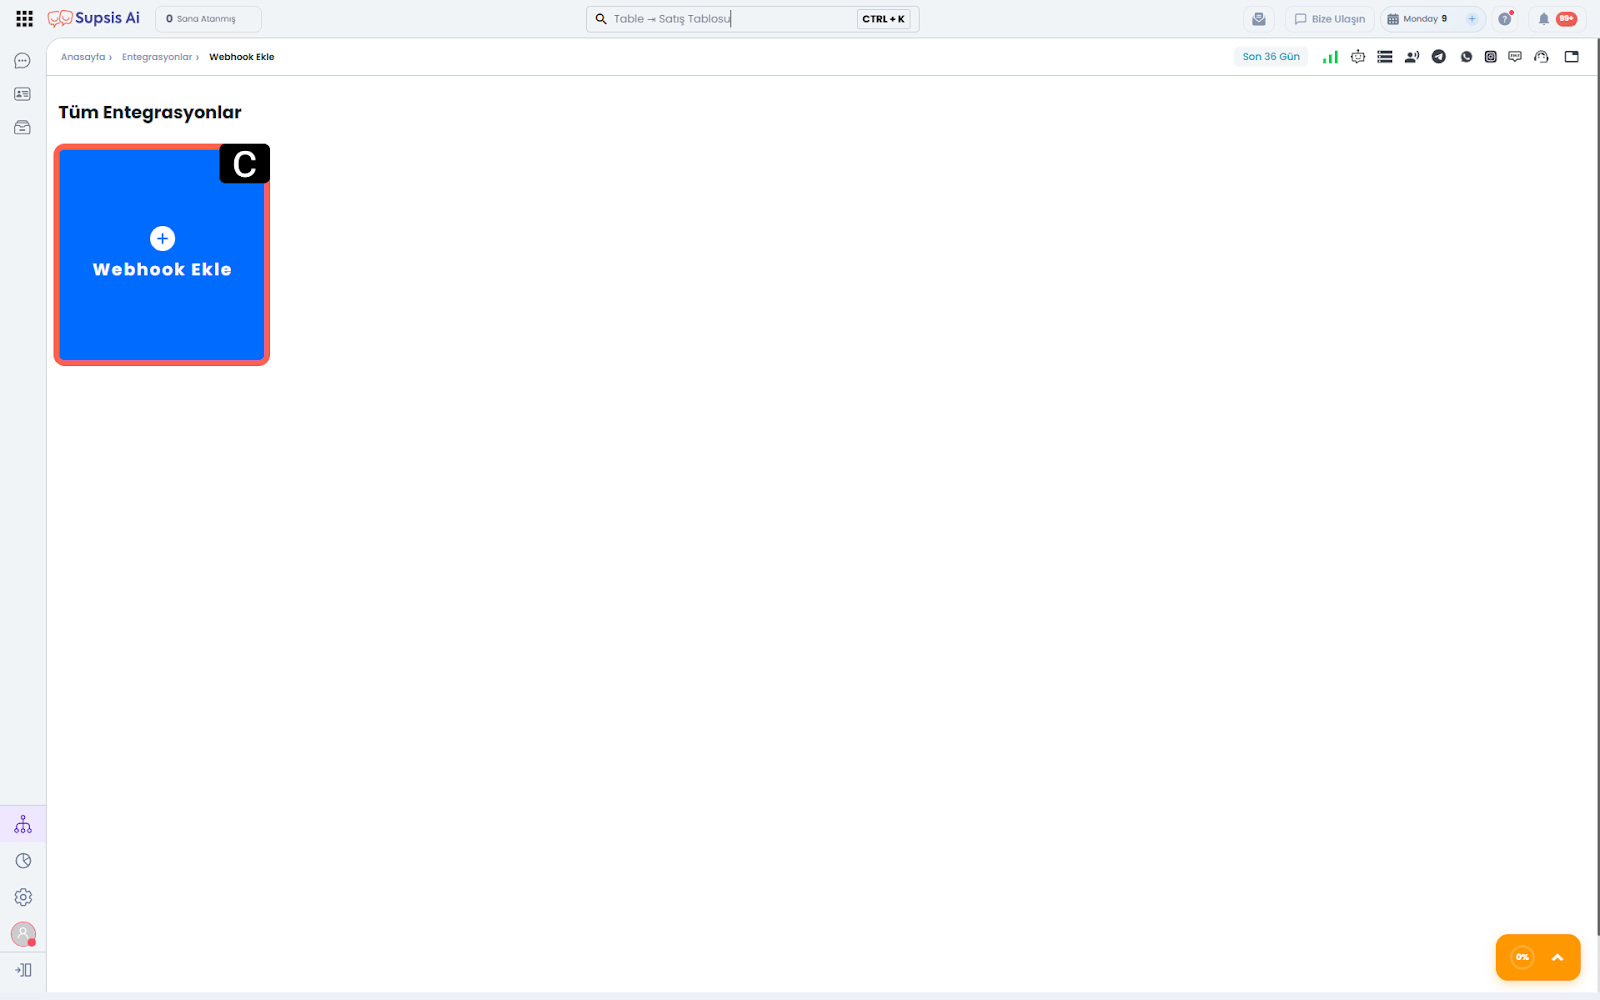The height and width of the screenshot is (1000, 1600).
Task: Open the help question mark icon
Action: point(1504,19)
